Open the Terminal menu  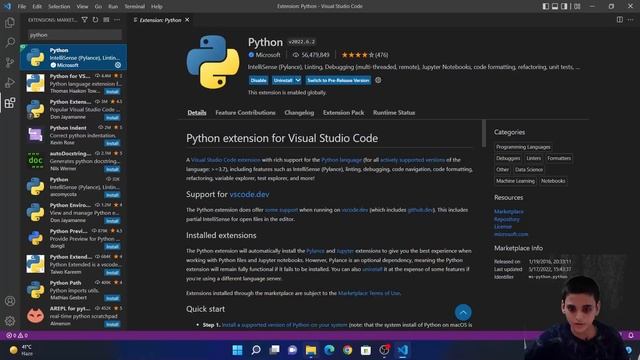click(x=134, y=7)
